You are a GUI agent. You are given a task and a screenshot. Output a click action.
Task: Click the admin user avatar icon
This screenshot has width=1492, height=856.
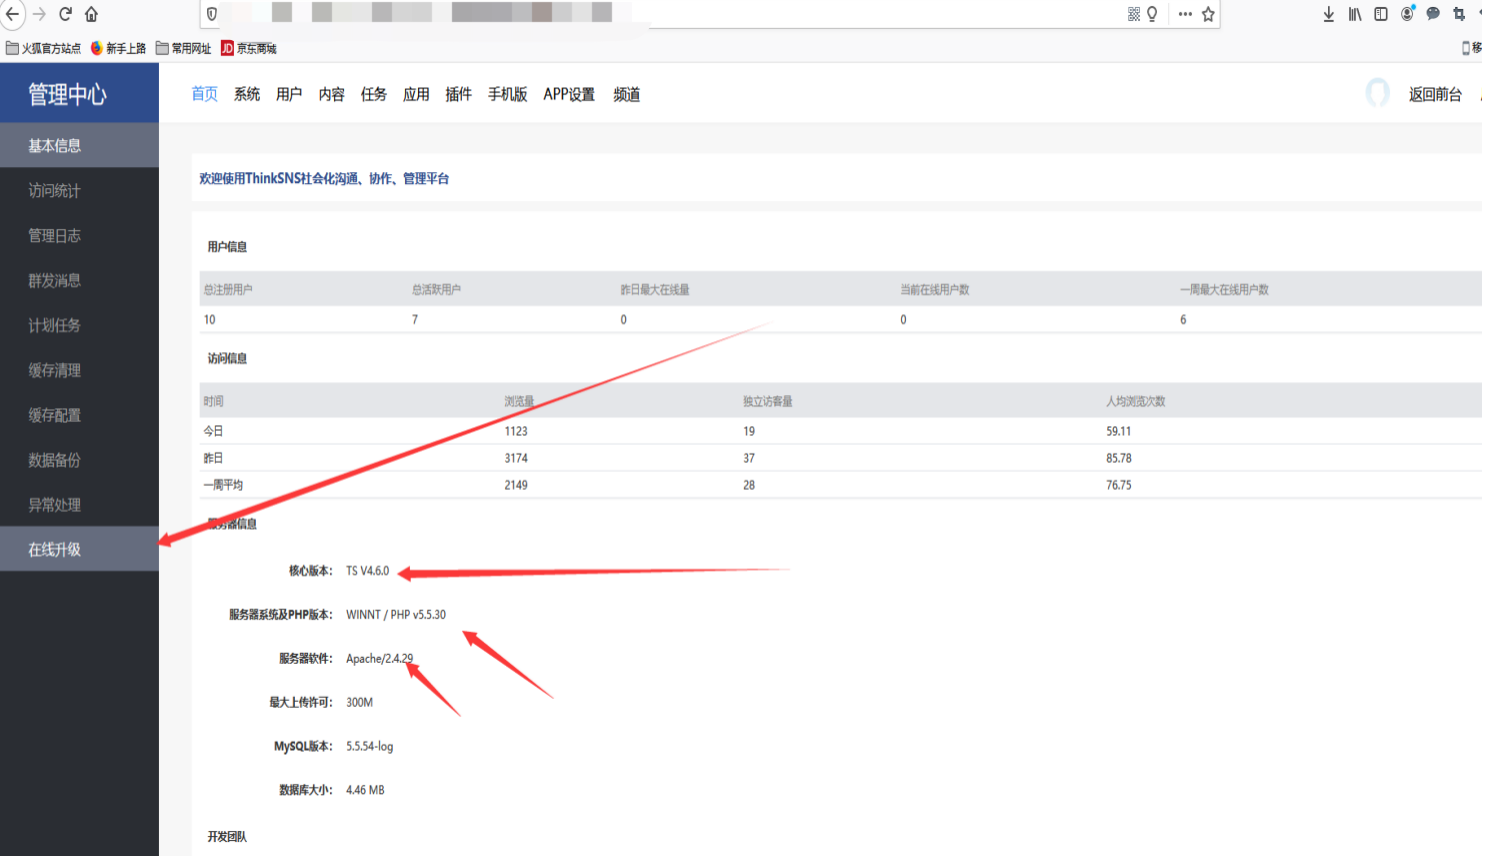1378,93
